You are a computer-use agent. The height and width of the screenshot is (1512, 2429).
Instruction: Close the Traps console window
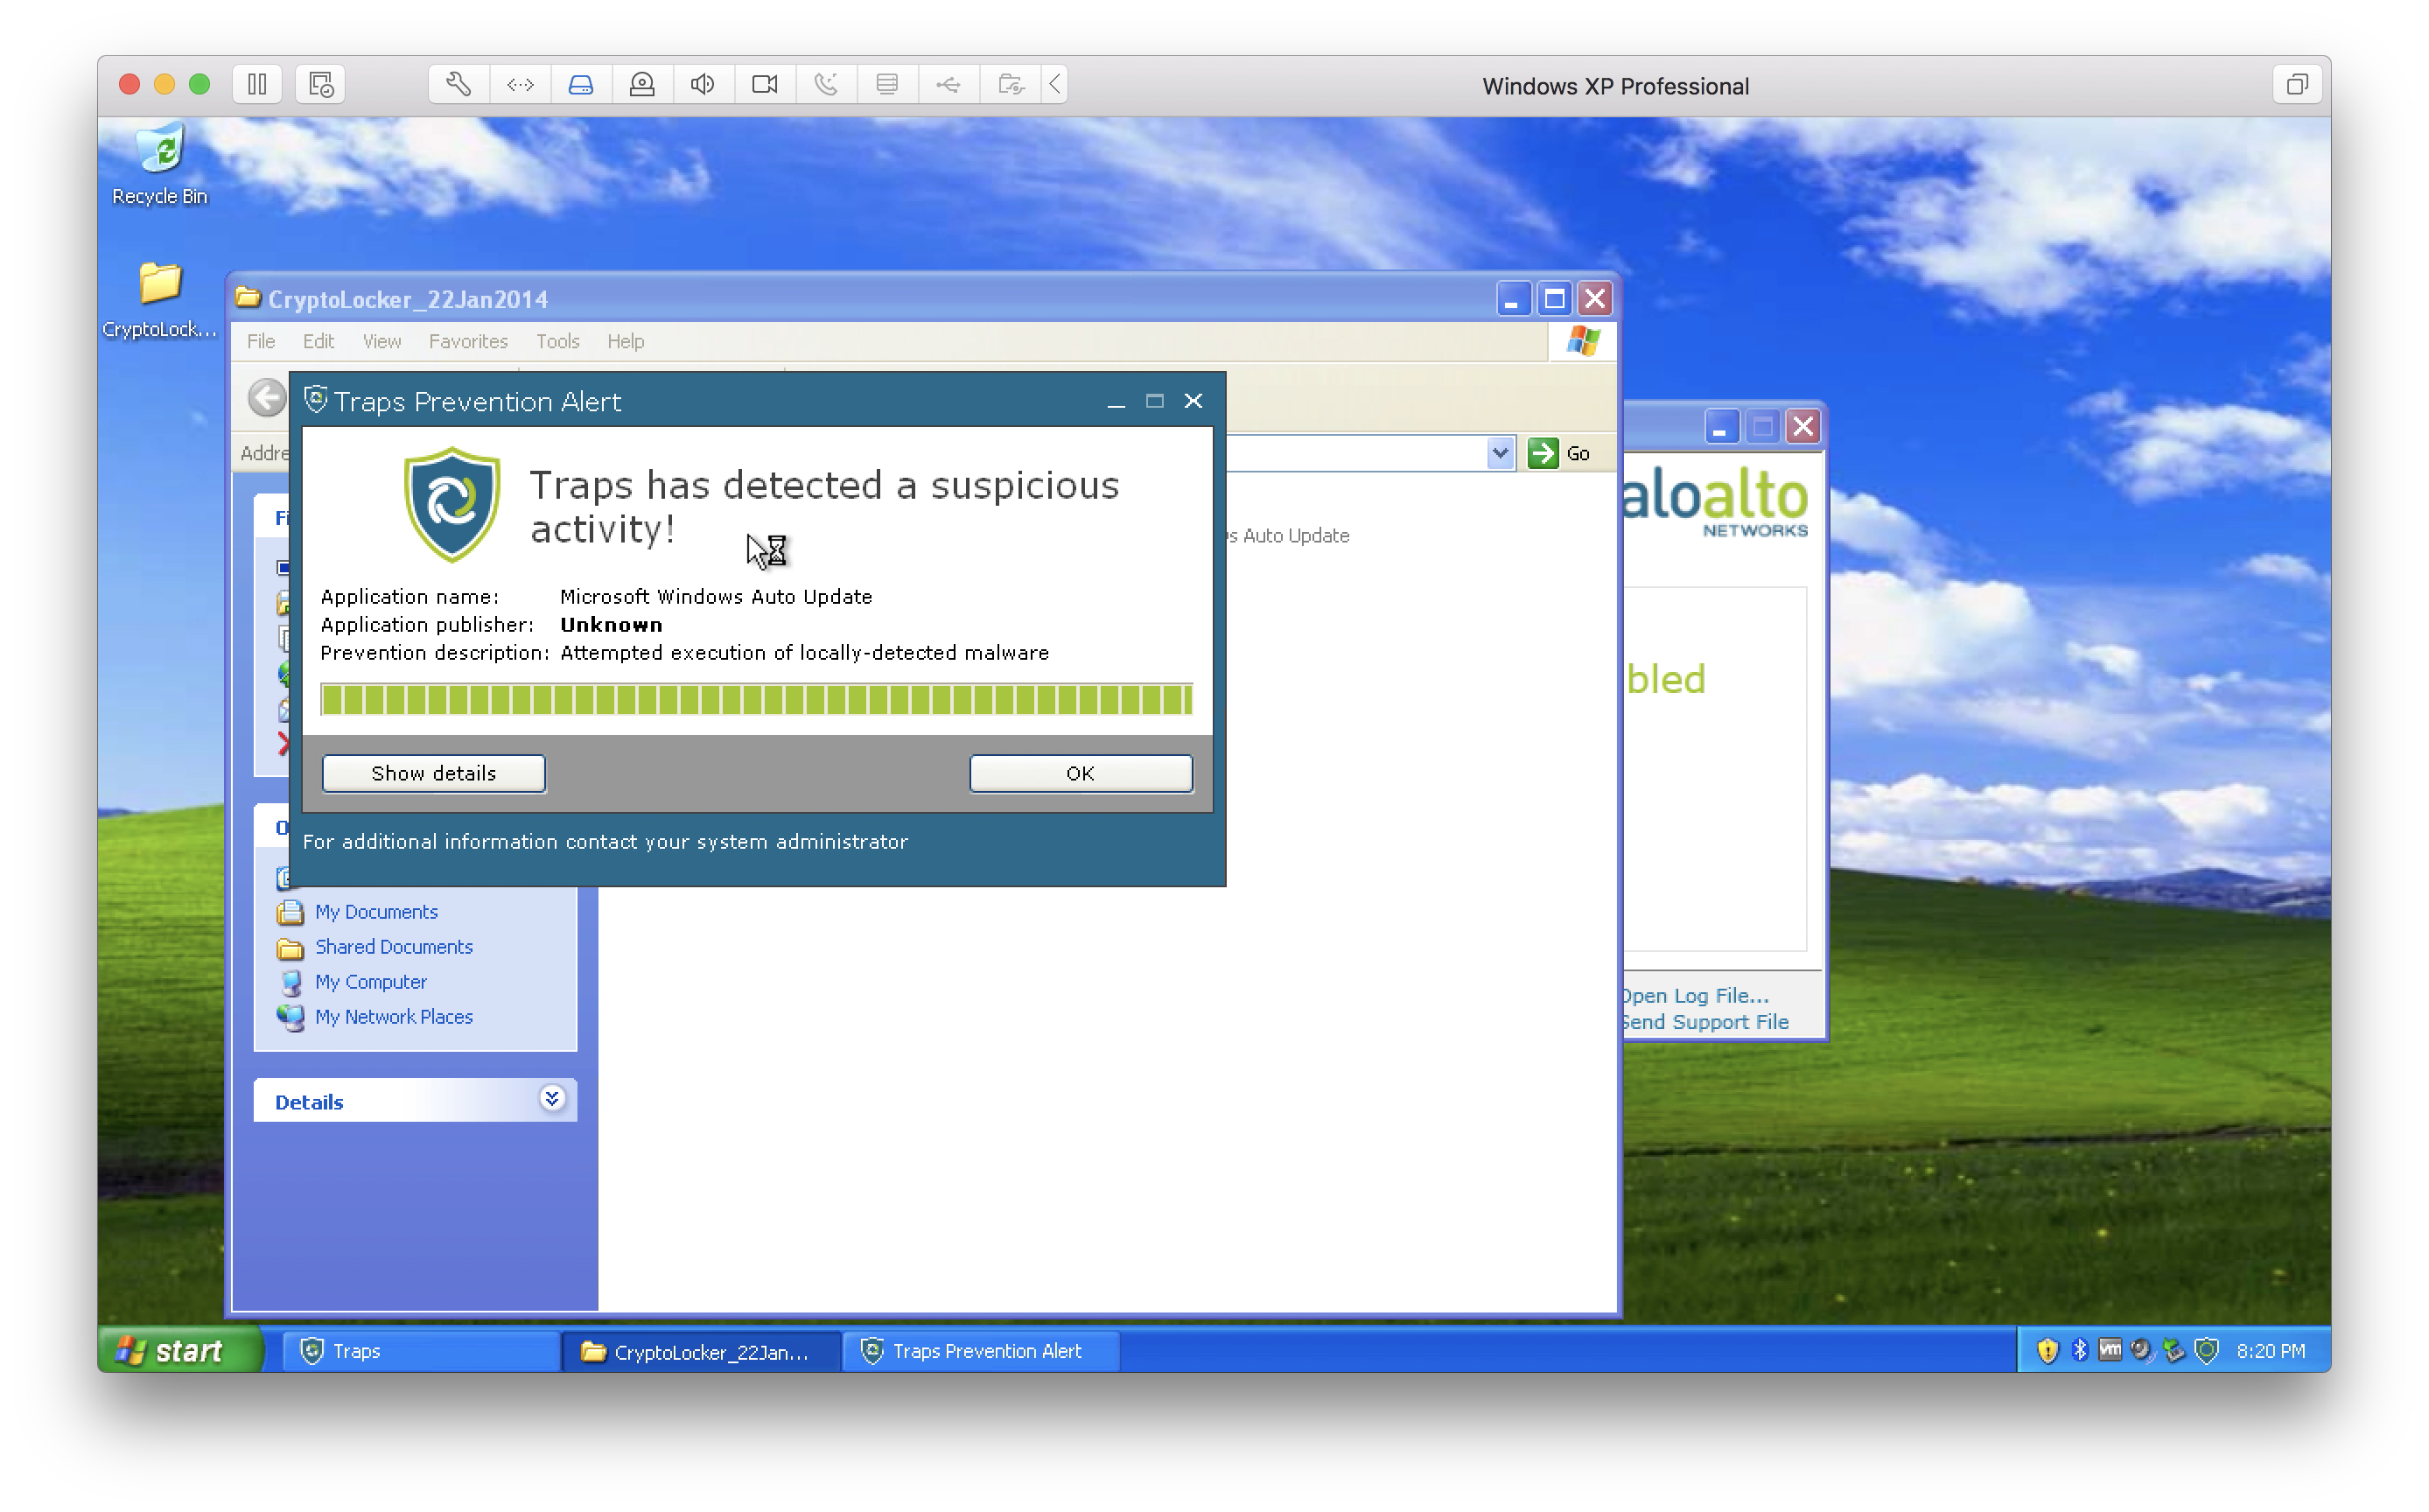[1804, 427]
